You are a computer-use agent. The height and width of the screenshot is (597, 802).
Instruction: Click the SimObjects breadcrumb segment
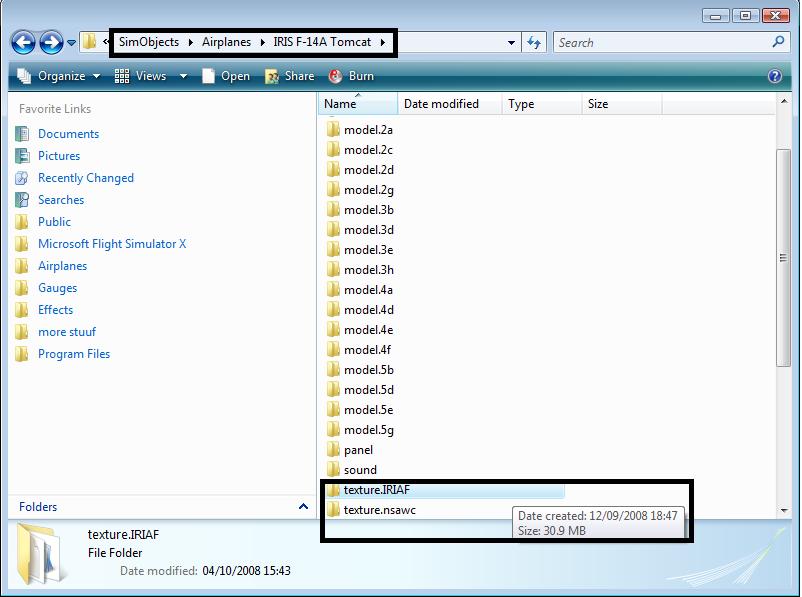pyautogui.click(x=148, y=42)
